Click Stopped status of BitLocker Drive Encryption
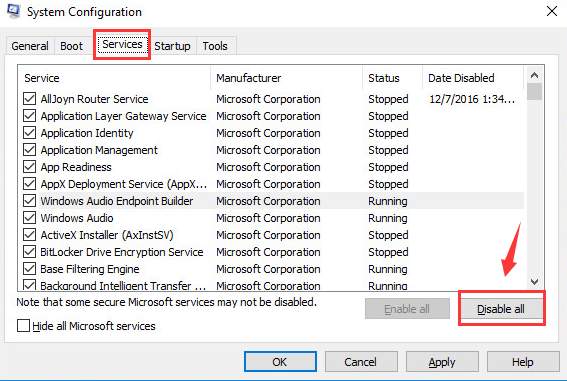Viewport: 567px width, 381px height. pos(388,252)
